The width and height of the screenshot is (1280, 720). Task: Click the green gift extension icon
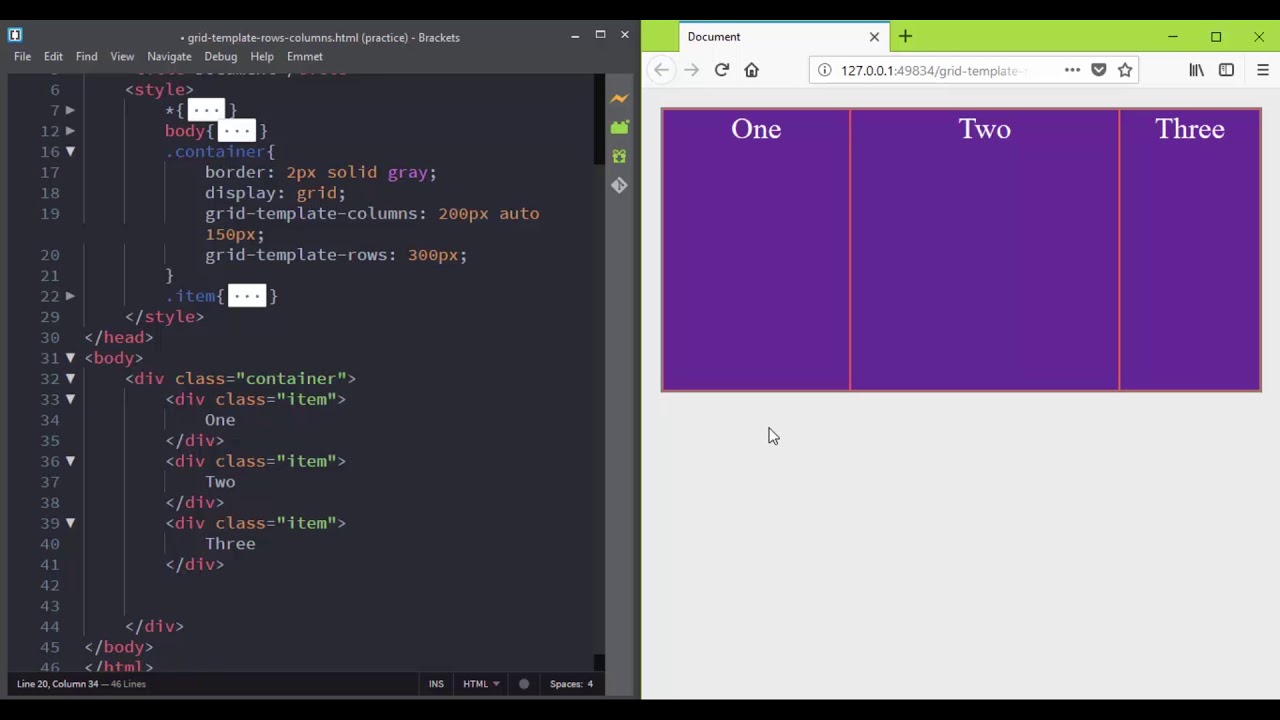pos(619,156)
